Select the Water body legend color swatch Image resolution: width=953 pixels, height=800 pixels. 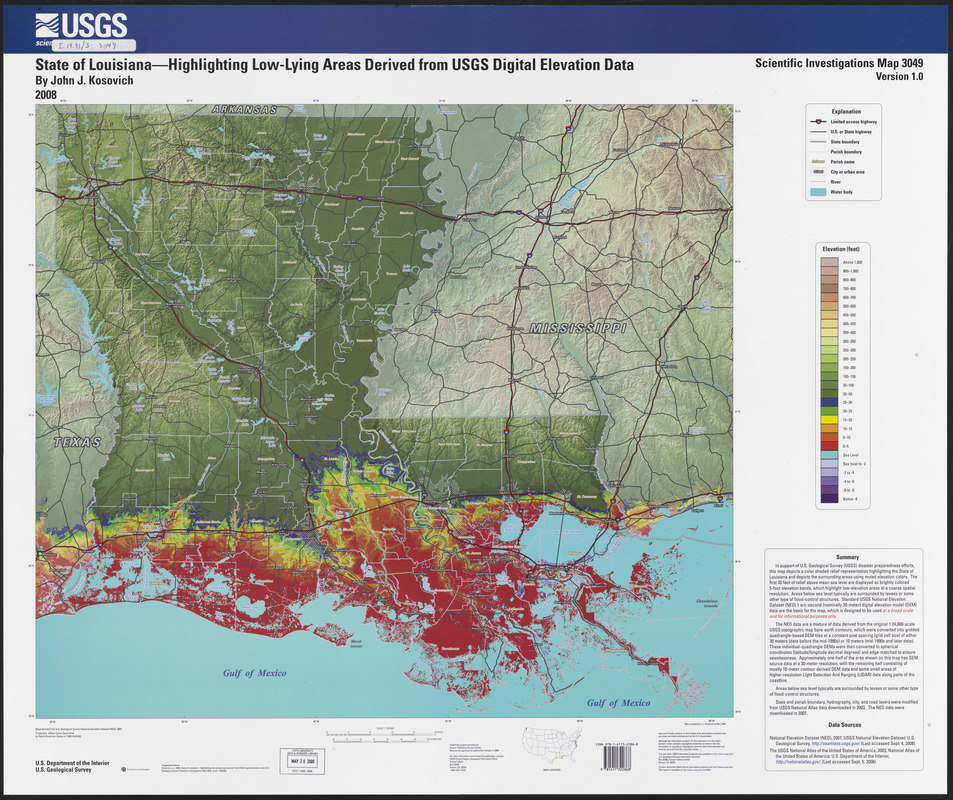[818, 192]
